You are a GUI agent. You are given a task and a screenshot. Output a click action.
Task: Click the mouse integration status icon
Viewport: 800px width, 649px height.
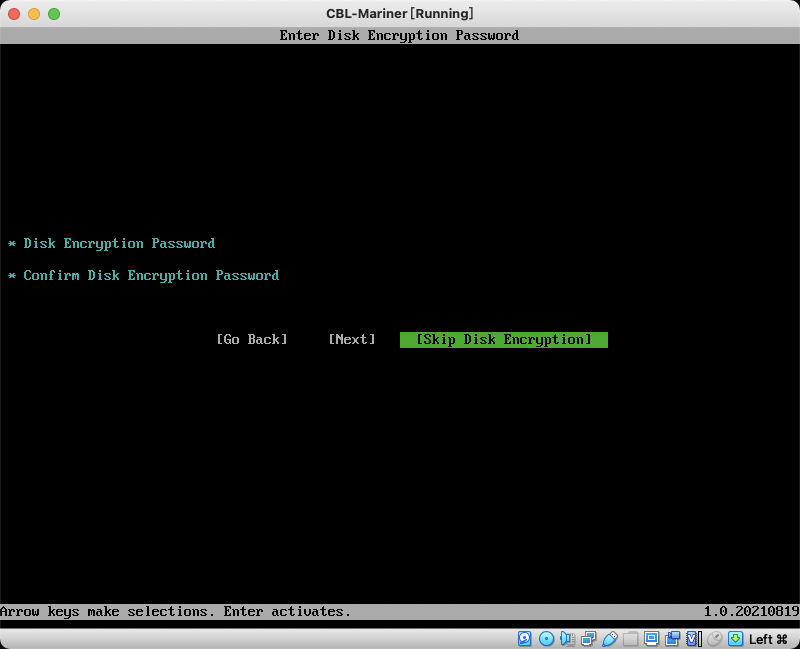[714, 638]
